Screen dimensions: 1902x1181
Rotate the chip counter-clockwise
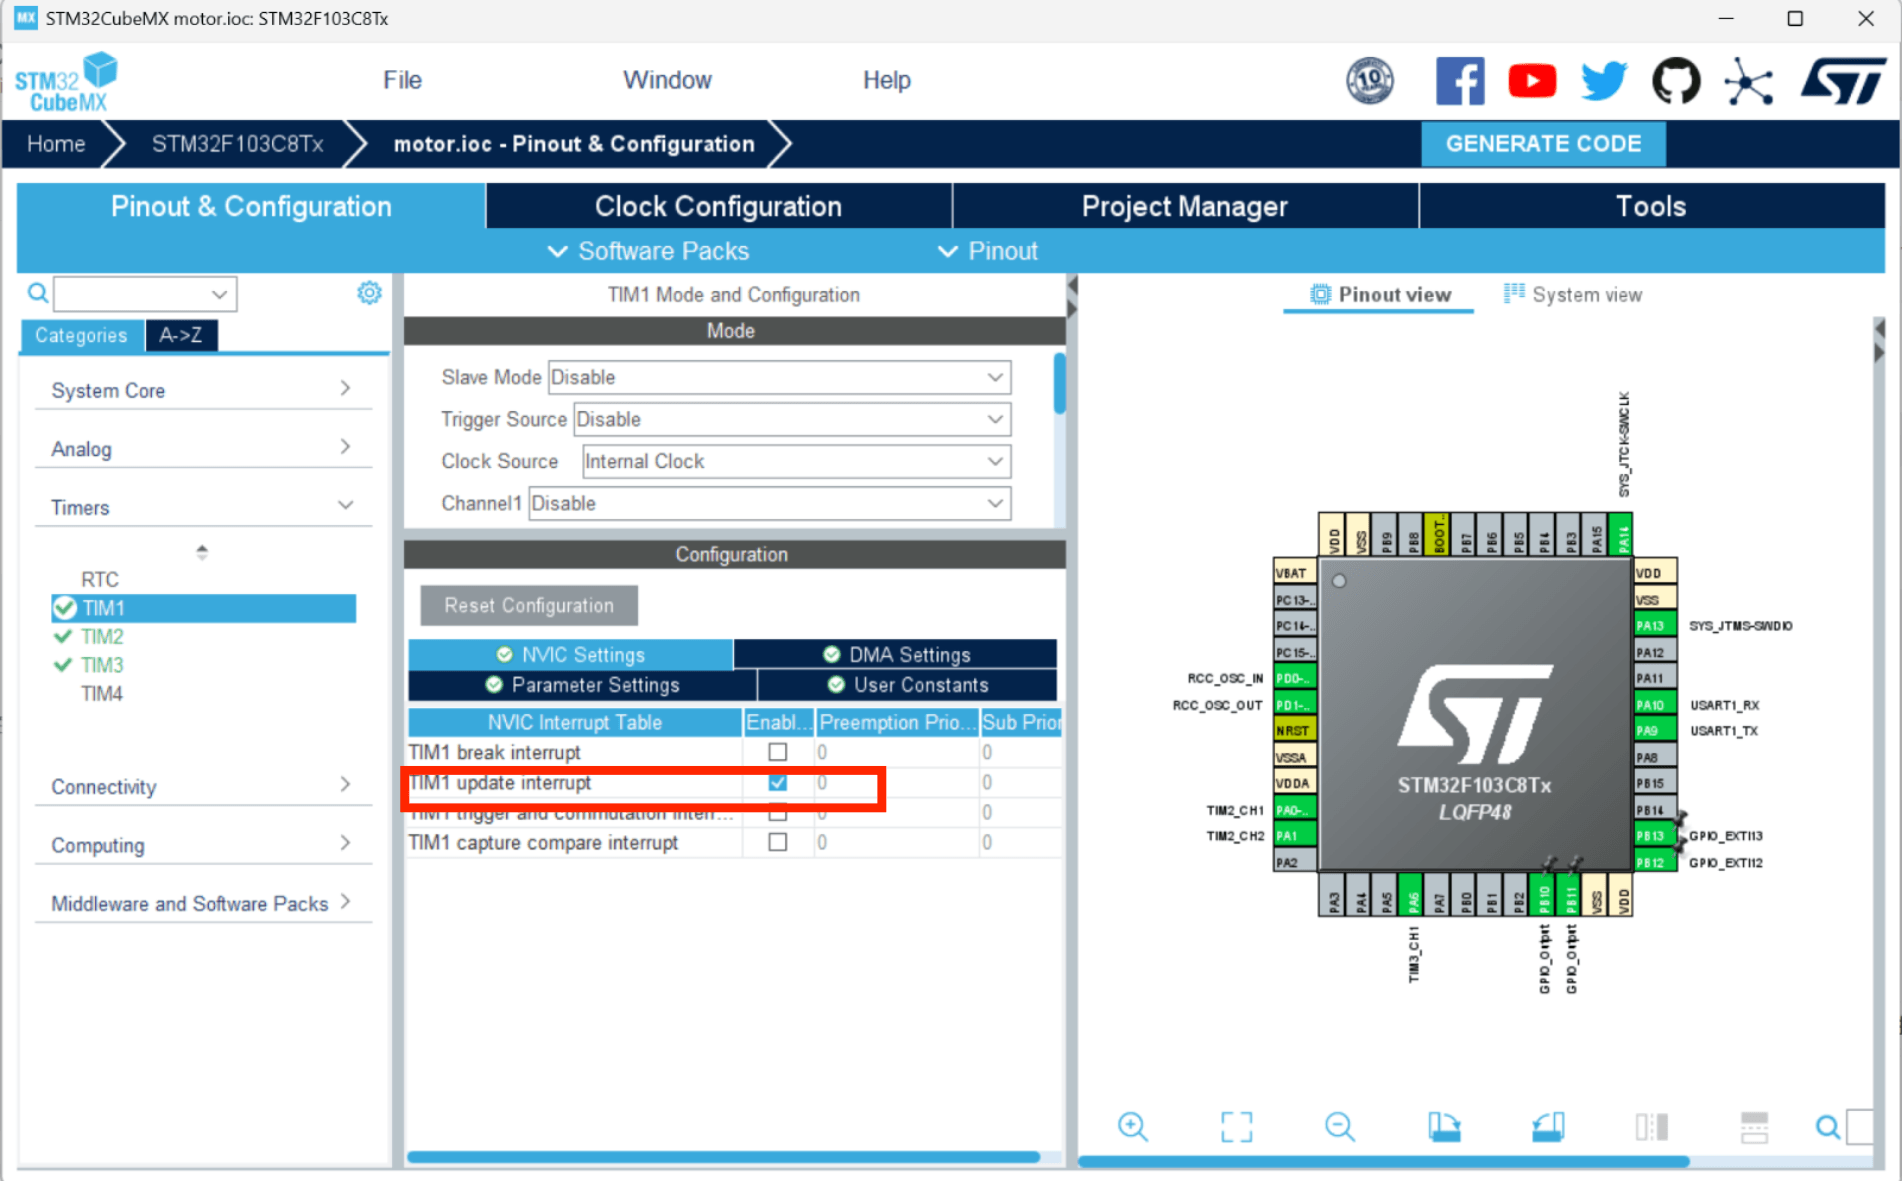pos(1548,1127)
